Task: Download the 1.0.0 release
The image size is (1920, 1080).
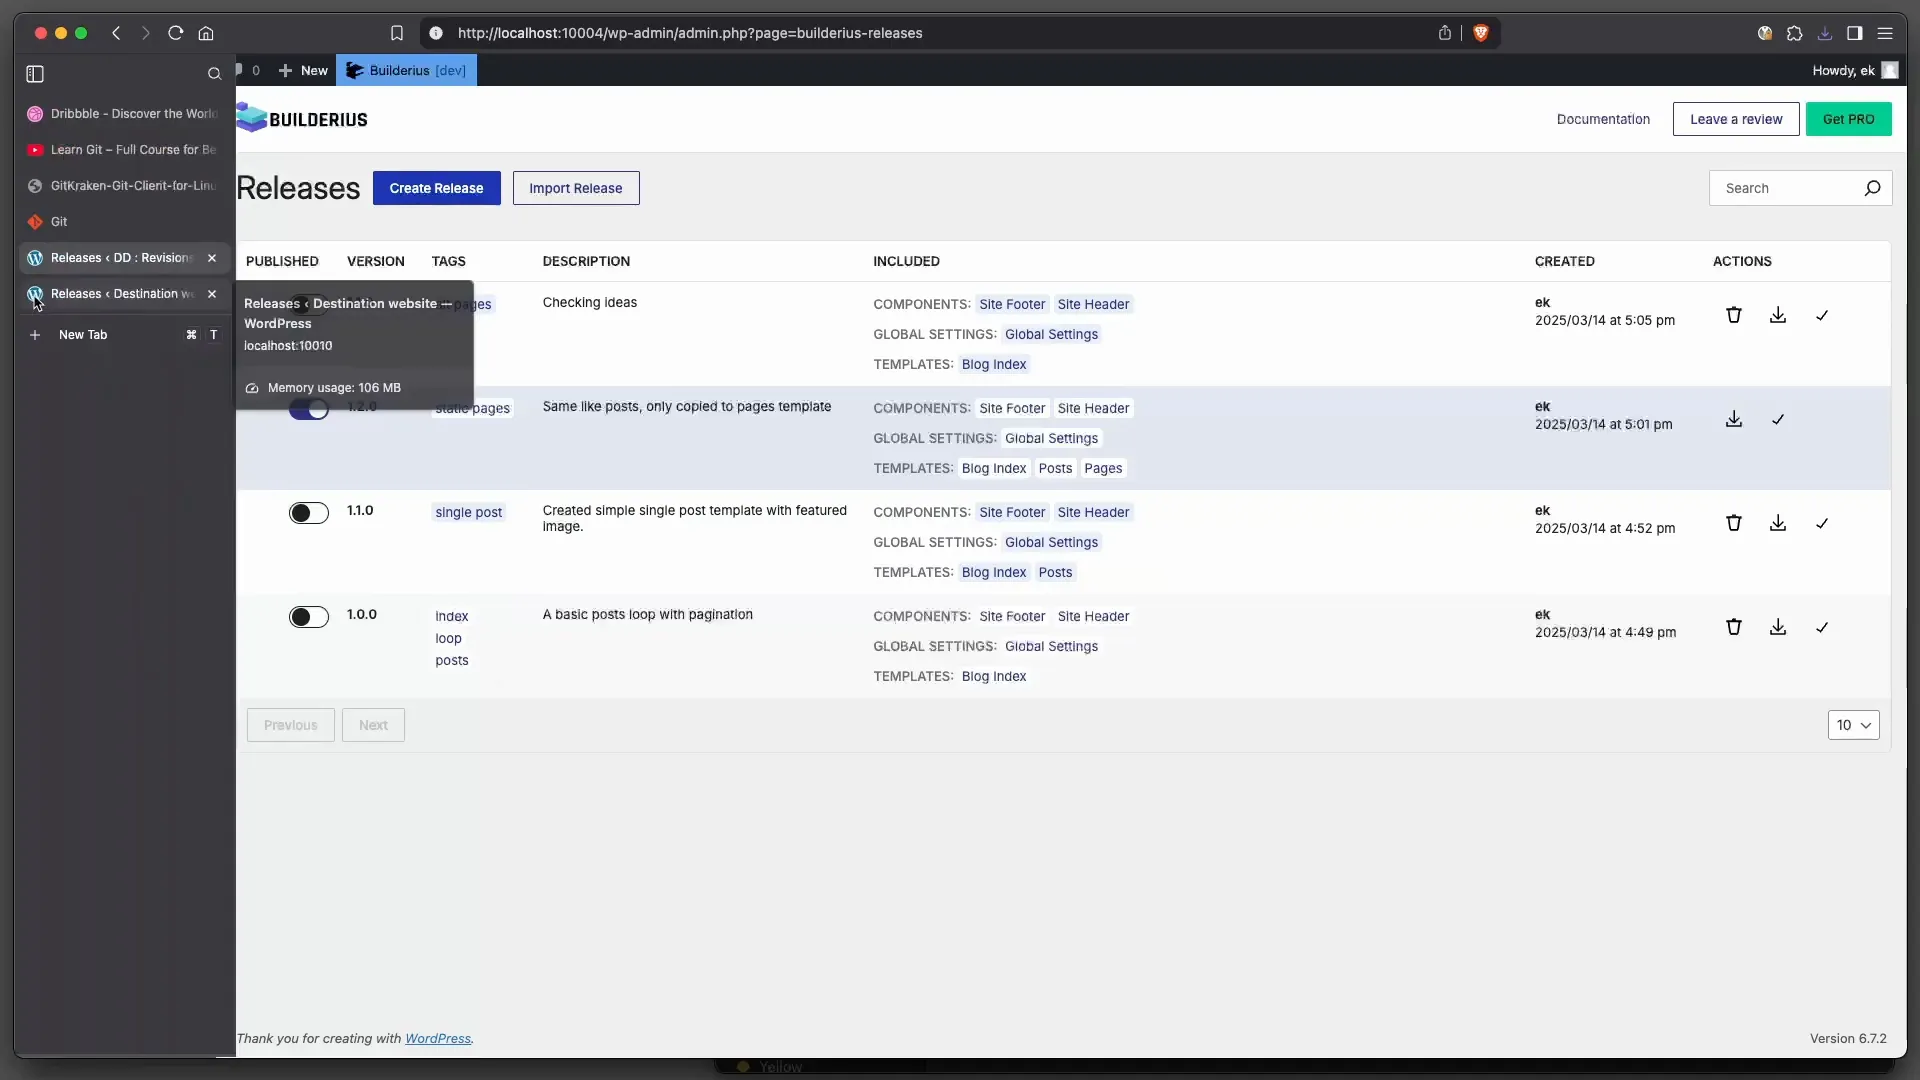Action: (x=1777, y=627)
